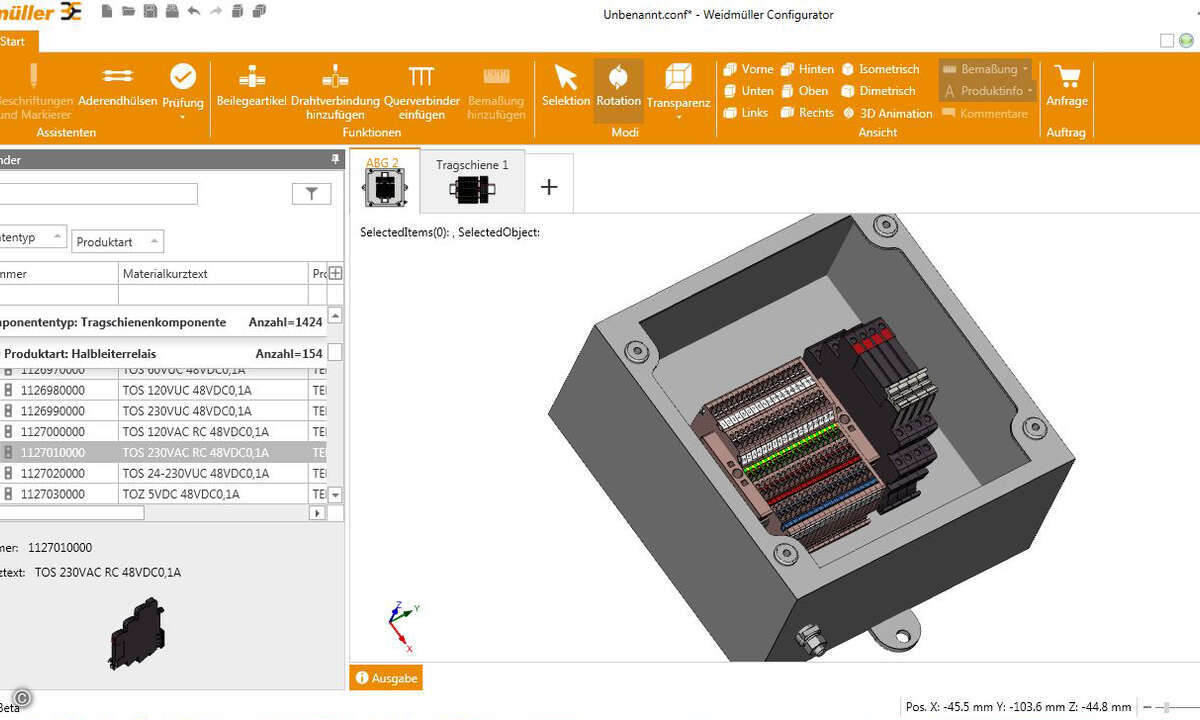Create a new file via title bar icon
This screenshot has width=1200, height=720.
(x=106, y=12)
